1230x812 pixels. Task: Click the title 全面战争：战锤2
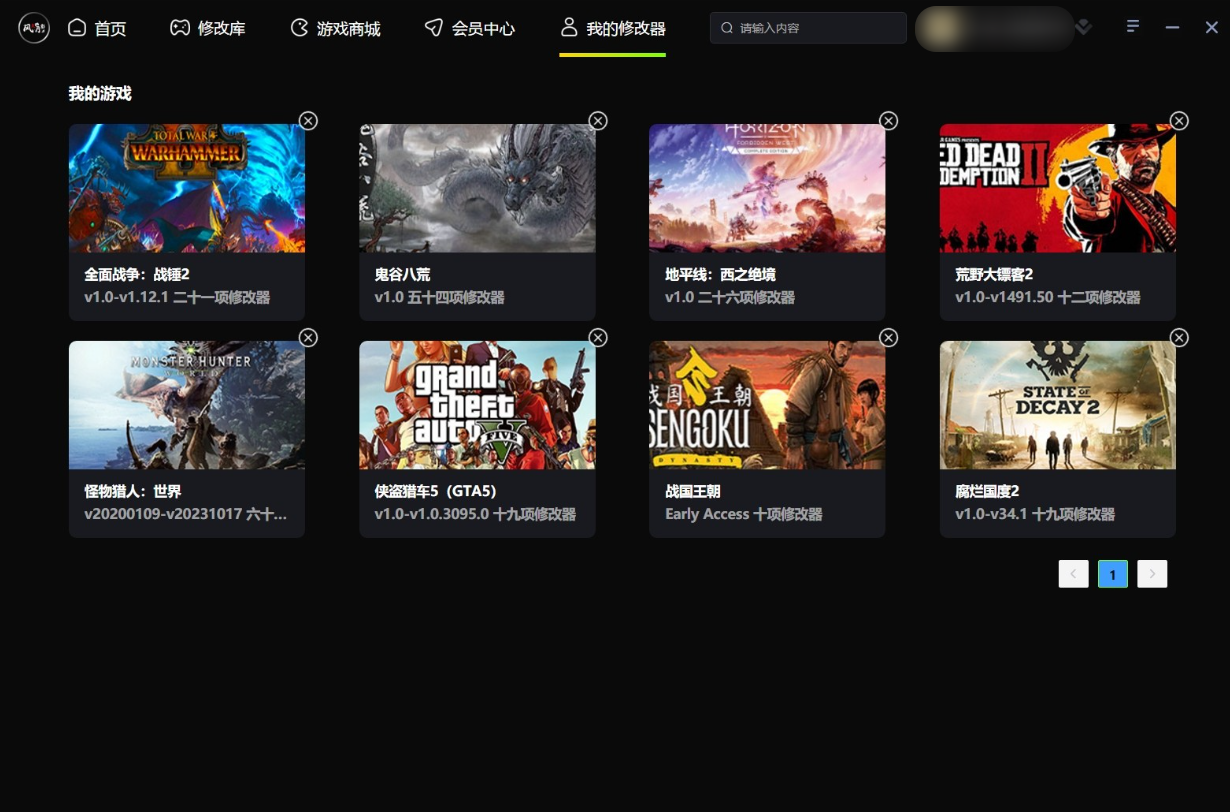pos(137,274)
